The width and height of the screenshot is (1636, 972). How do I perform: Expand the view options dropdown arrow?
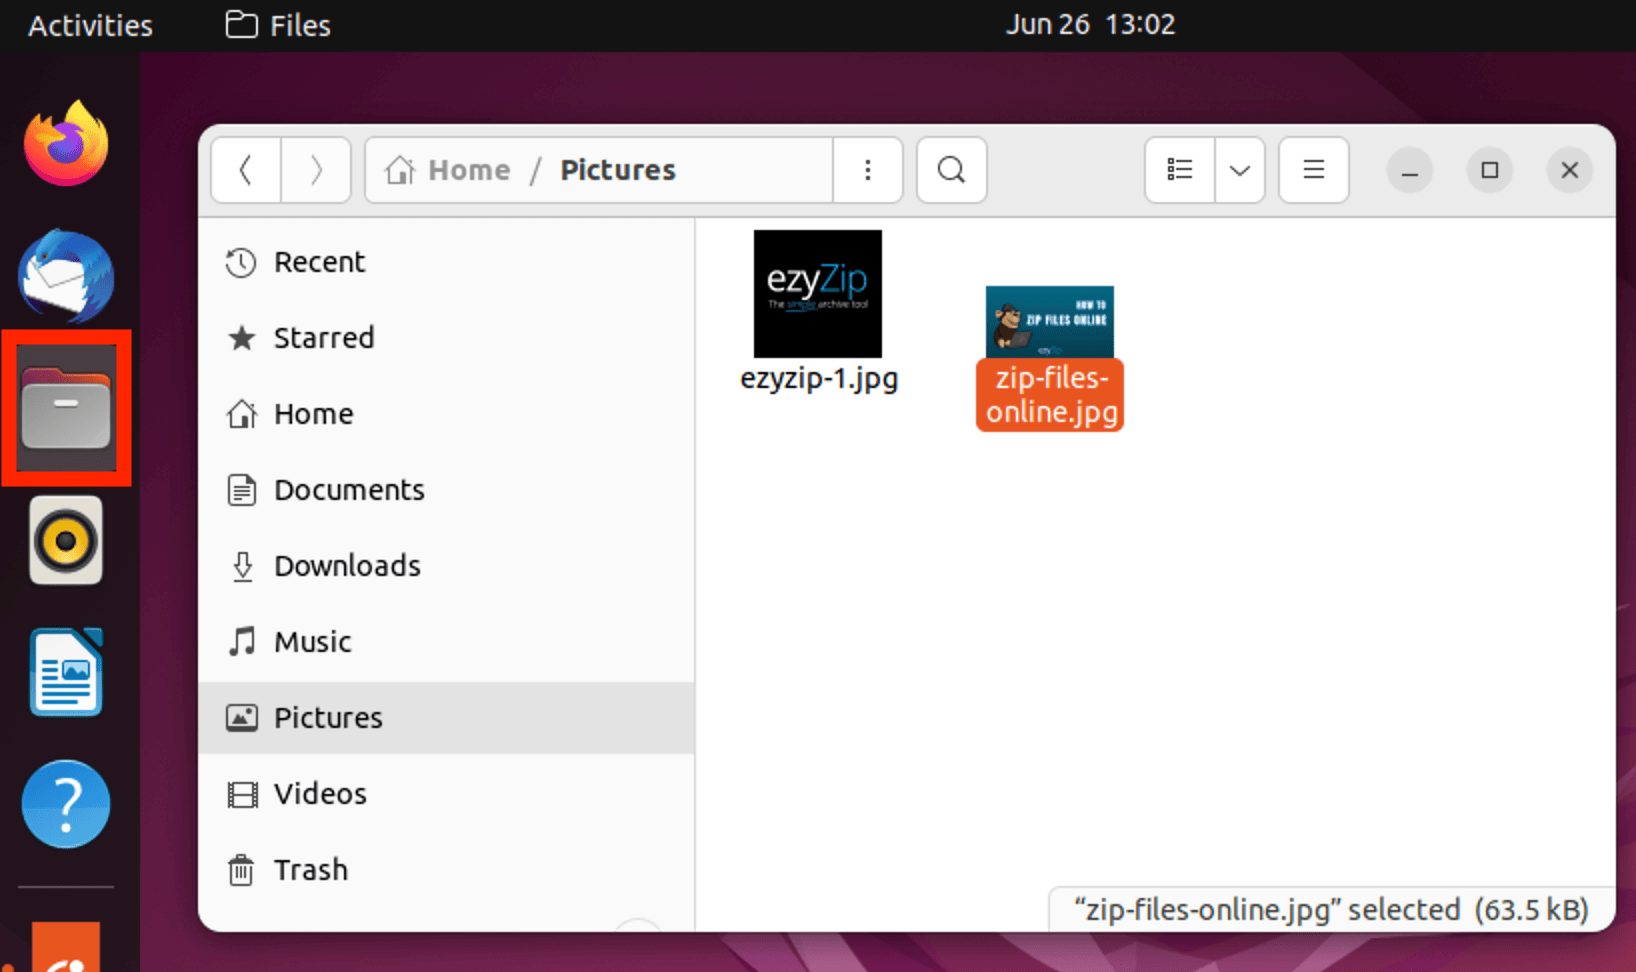(1240, 170)
